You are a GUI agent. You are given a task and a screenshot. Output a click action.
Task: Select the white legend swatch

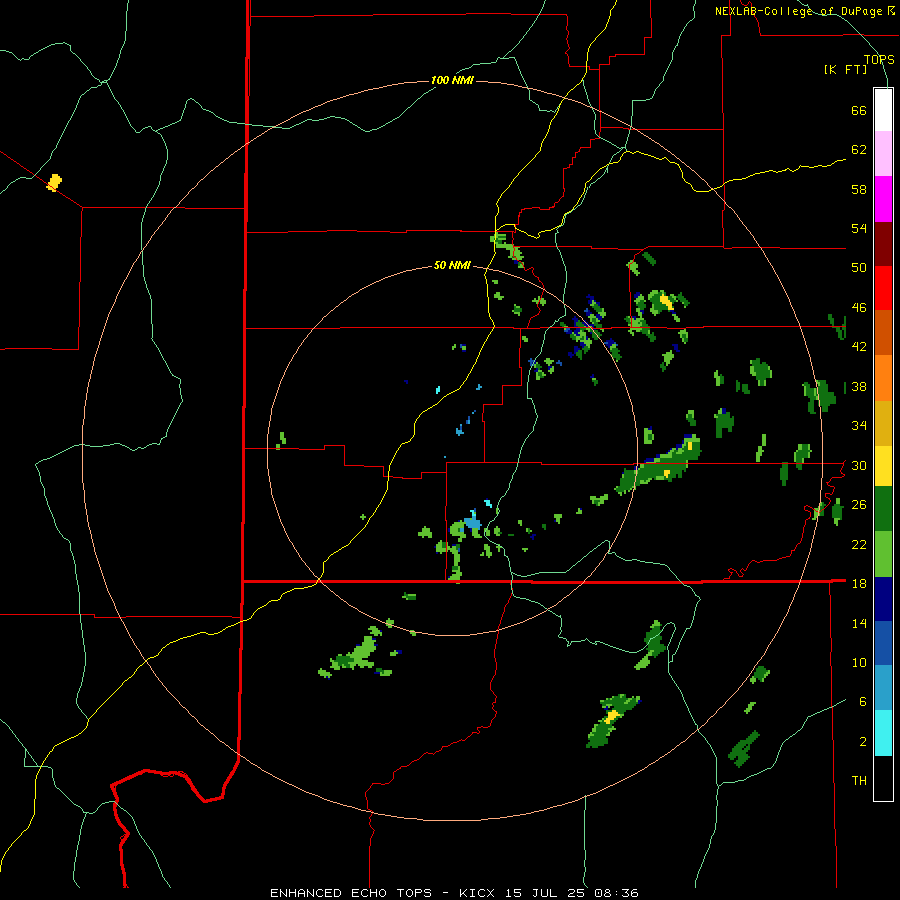point(883,110)
